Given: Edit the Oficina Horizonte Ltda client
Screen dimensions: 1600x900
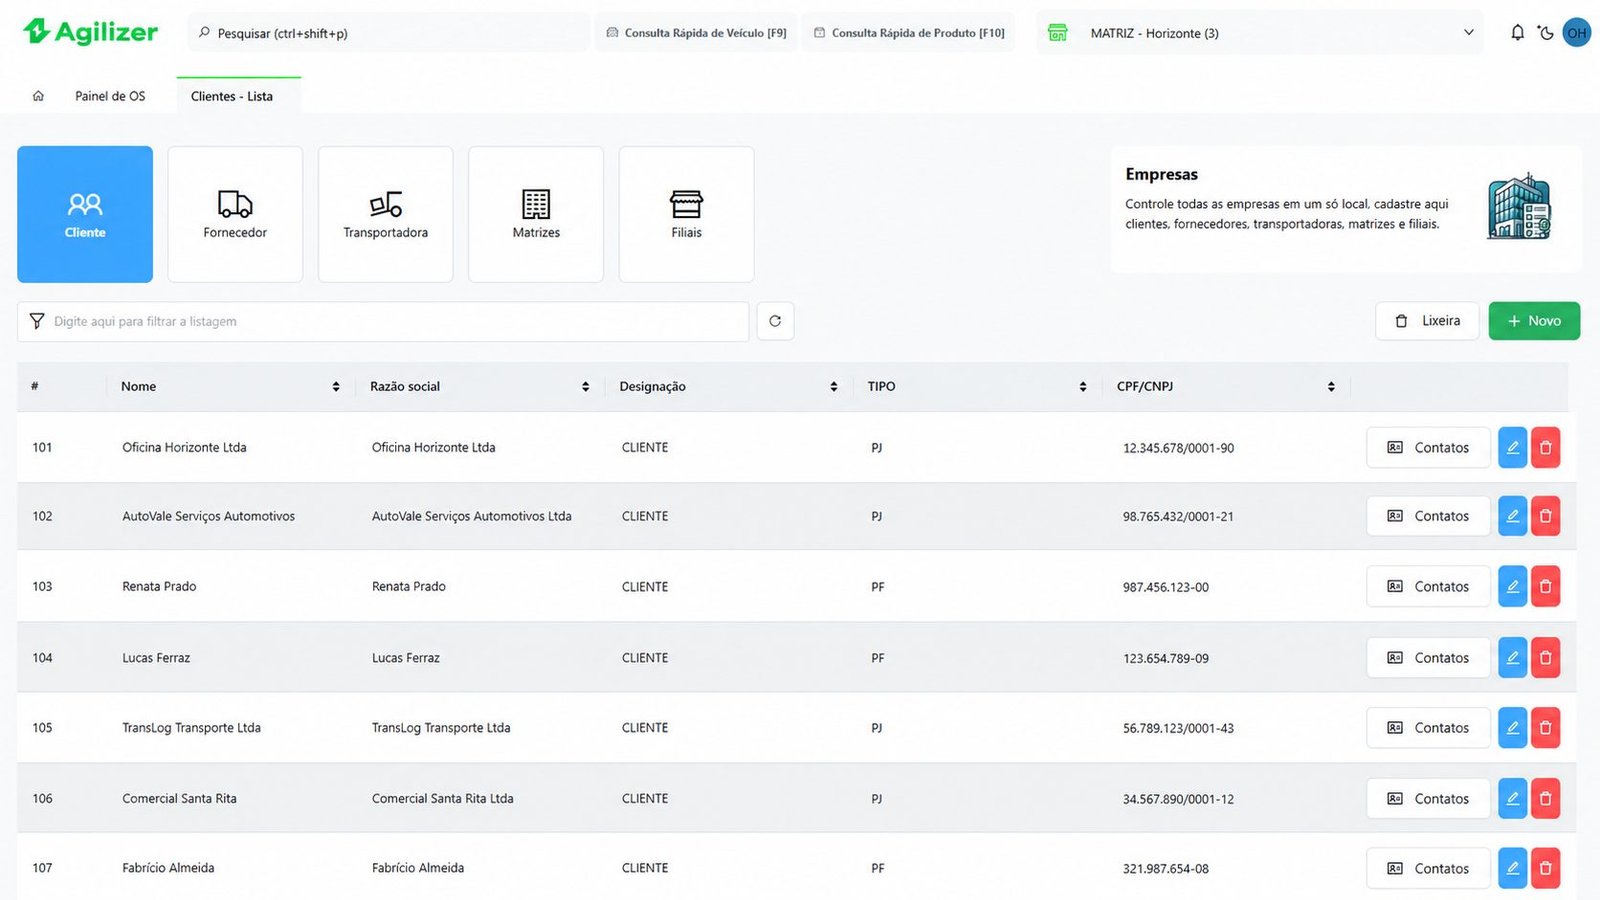Looking at the screenshot, I should pyautogui.click(x=1512, y=447).
